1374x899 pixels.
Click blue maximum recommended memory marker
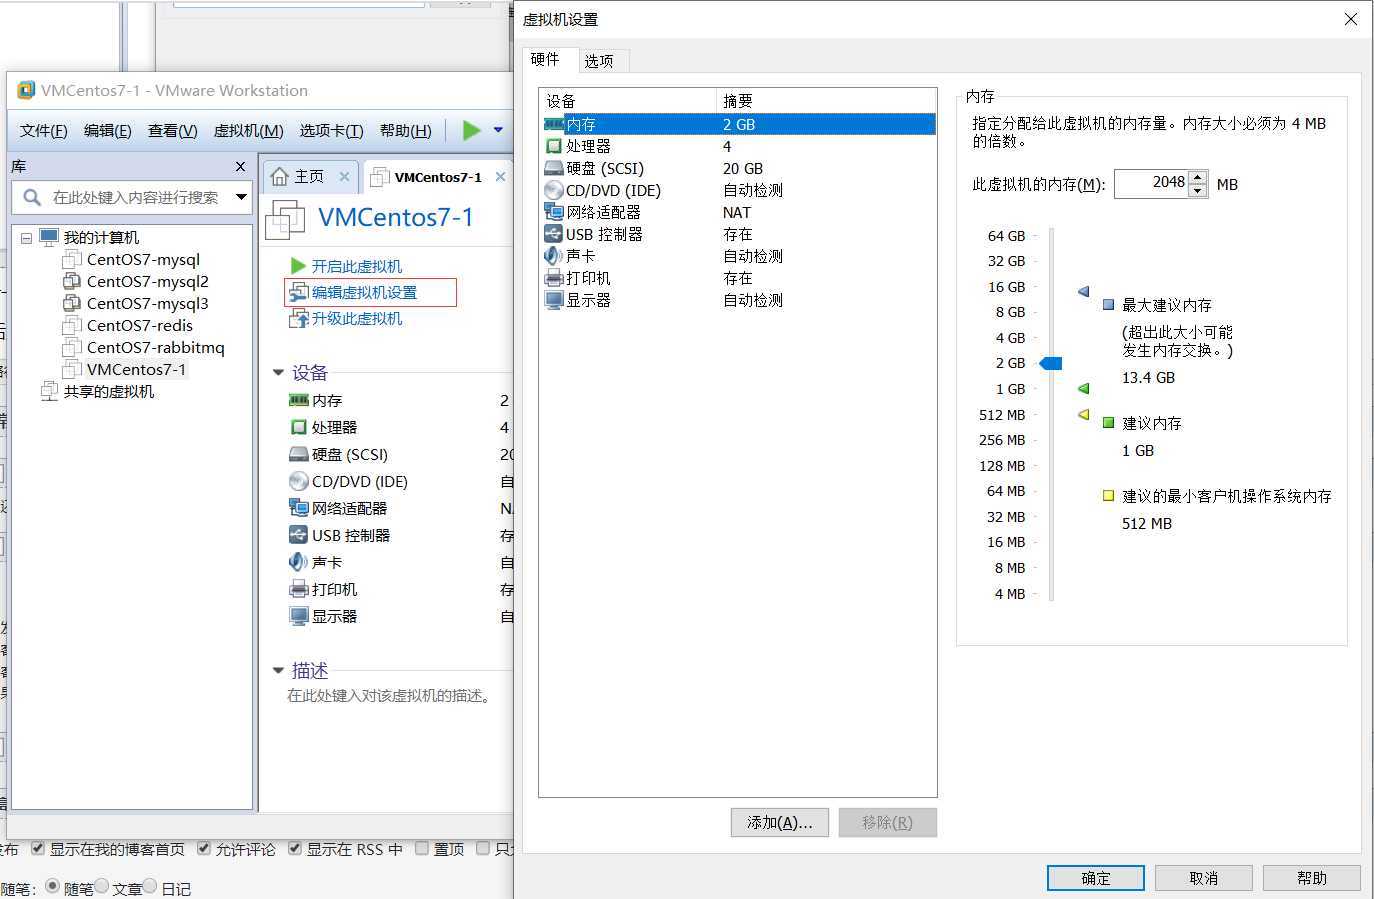tap(1083, 291)
